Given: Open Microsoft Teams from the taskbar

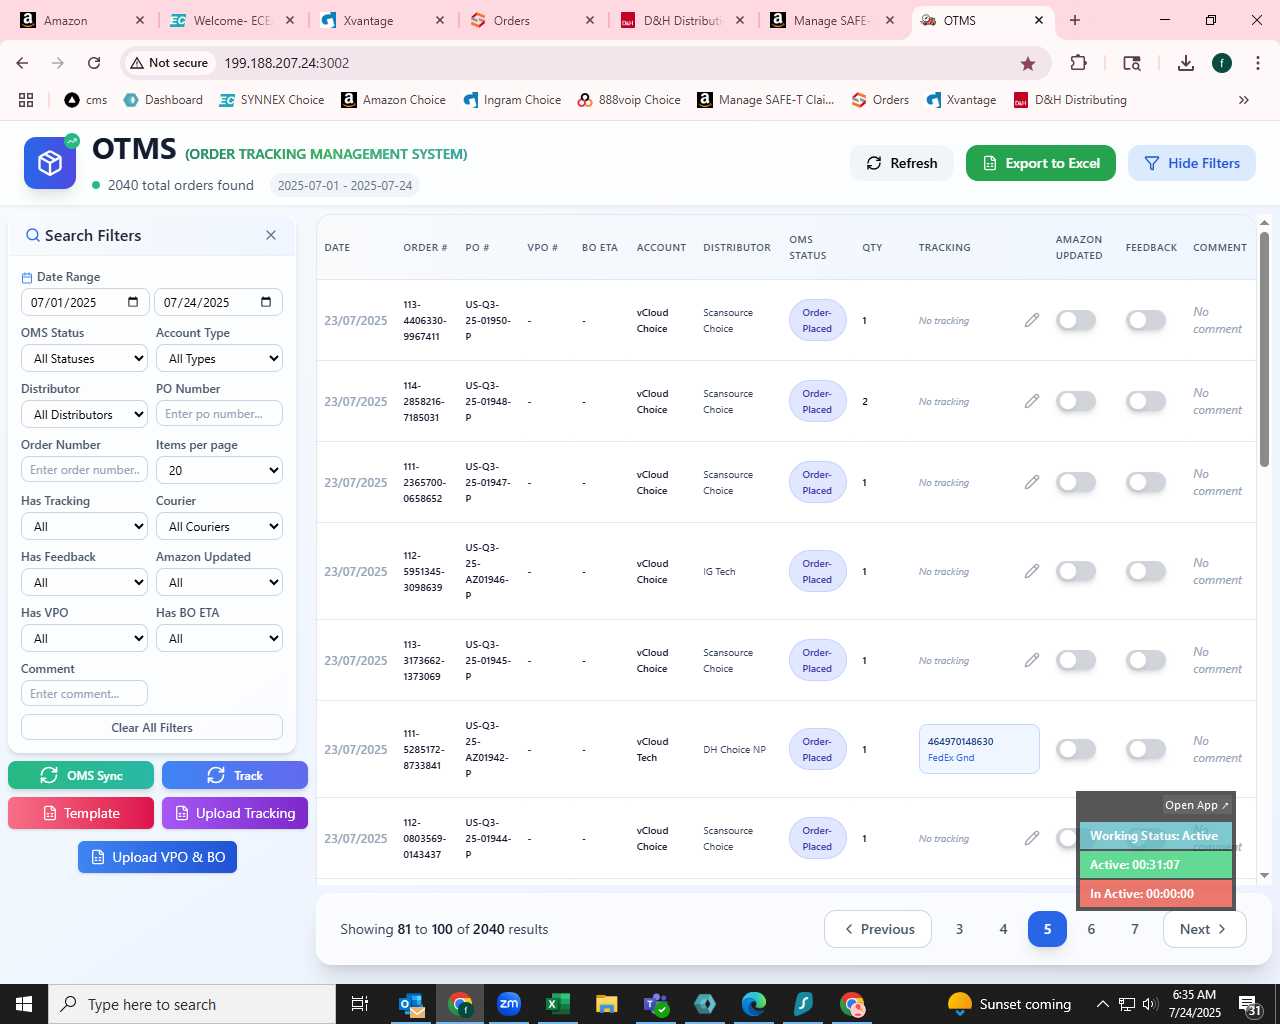Looking at the screenshot, I should (656, 1004).
